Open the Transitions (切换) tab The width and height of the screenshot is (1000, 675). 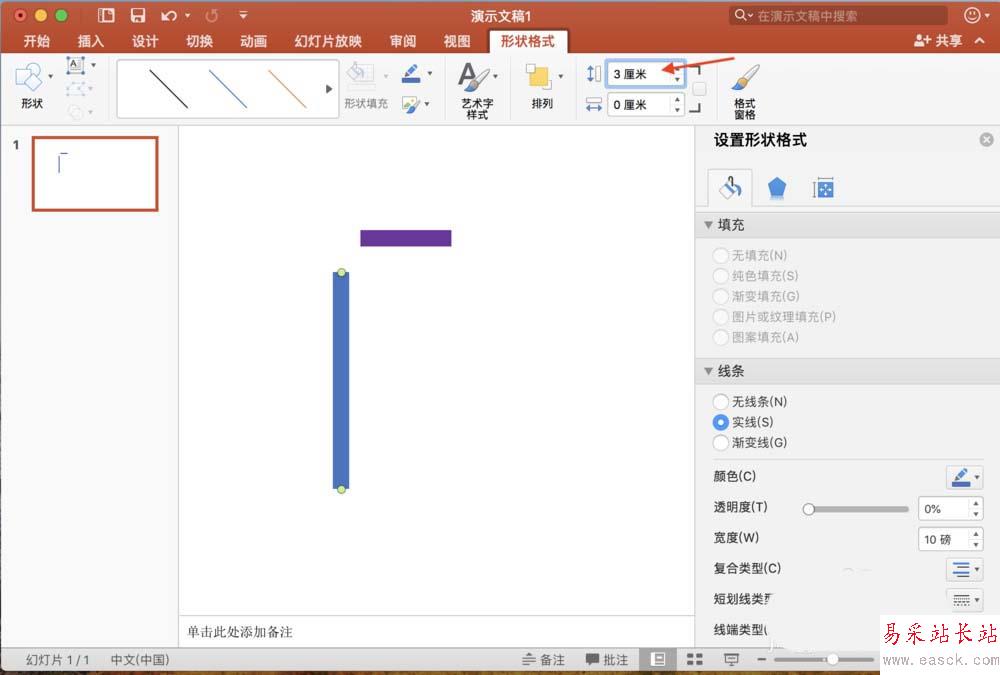[x=199, y=41]
